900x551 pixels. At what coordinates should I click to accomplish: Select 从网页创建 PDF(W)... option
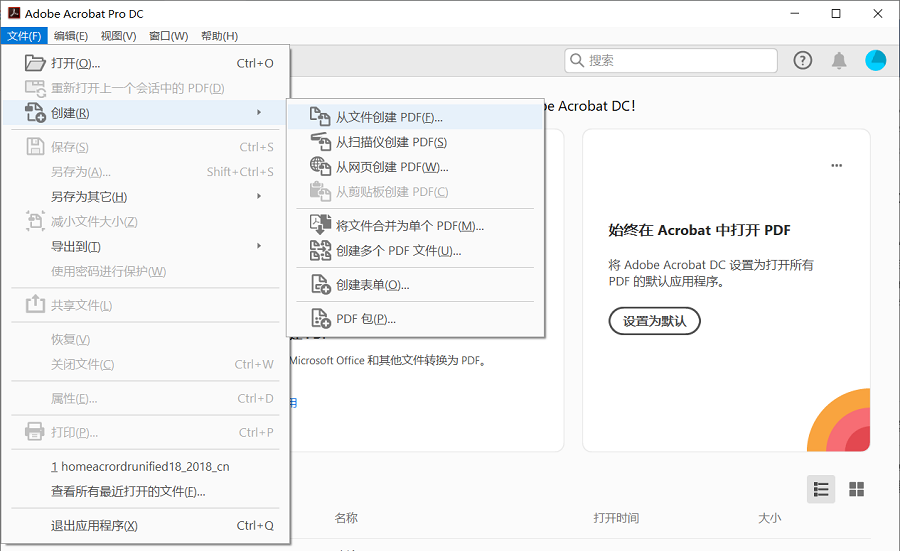tap(415, 167)
